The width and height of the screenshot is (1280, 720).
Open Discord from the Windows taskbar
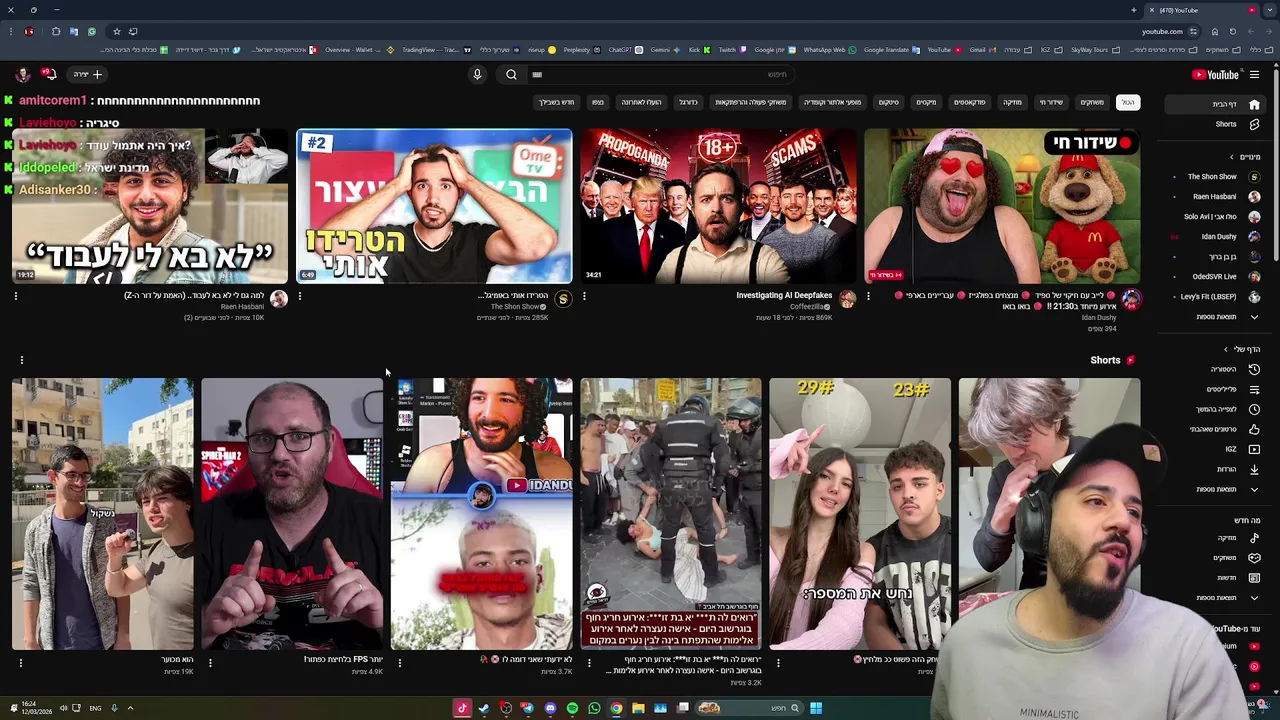point(550,708)
